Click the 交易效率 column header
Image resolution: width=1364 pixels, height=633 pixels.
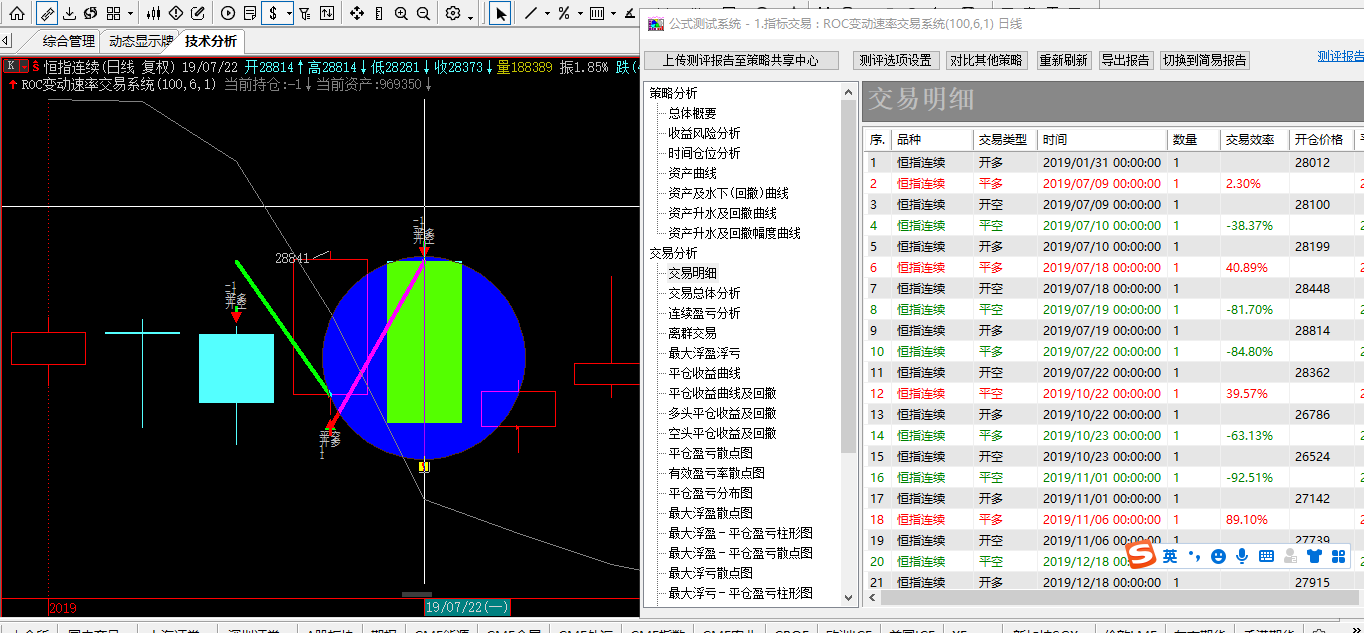click(1254, 140)
